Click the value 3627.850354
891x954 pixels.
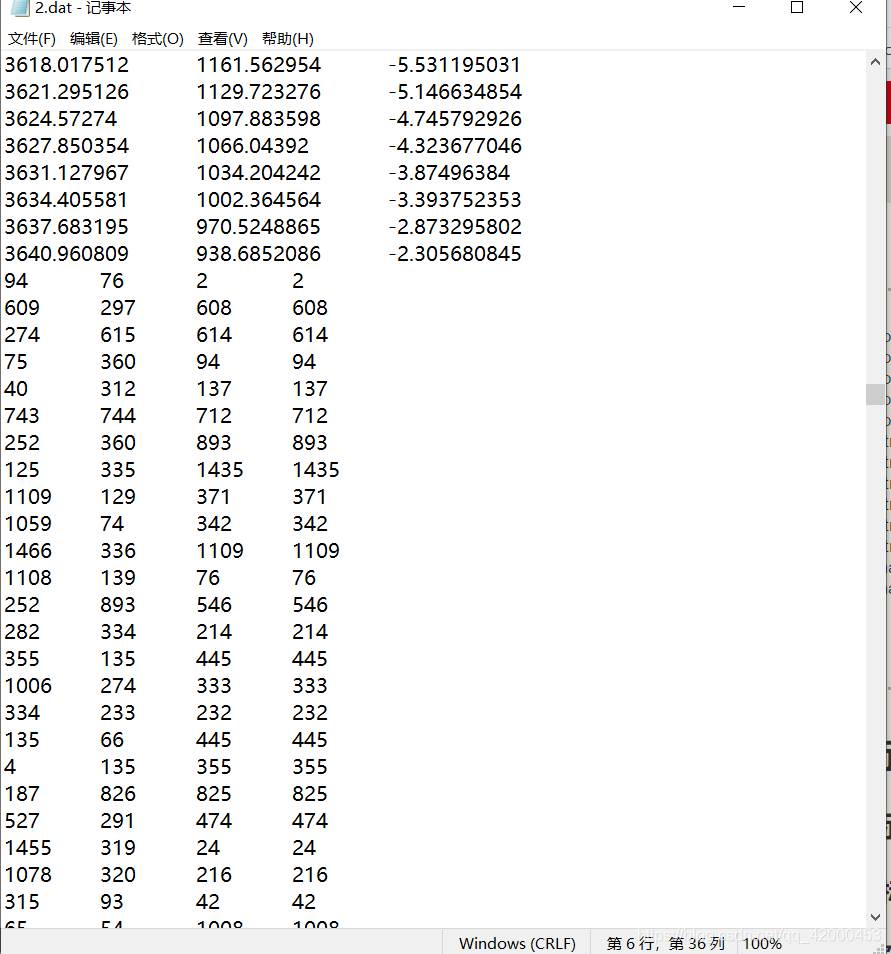[x=67, y=146]
